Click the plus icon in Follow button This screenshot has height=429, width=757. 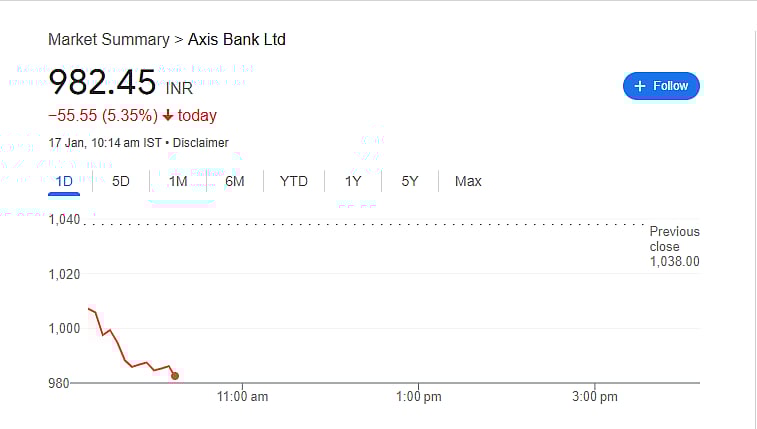640,86
